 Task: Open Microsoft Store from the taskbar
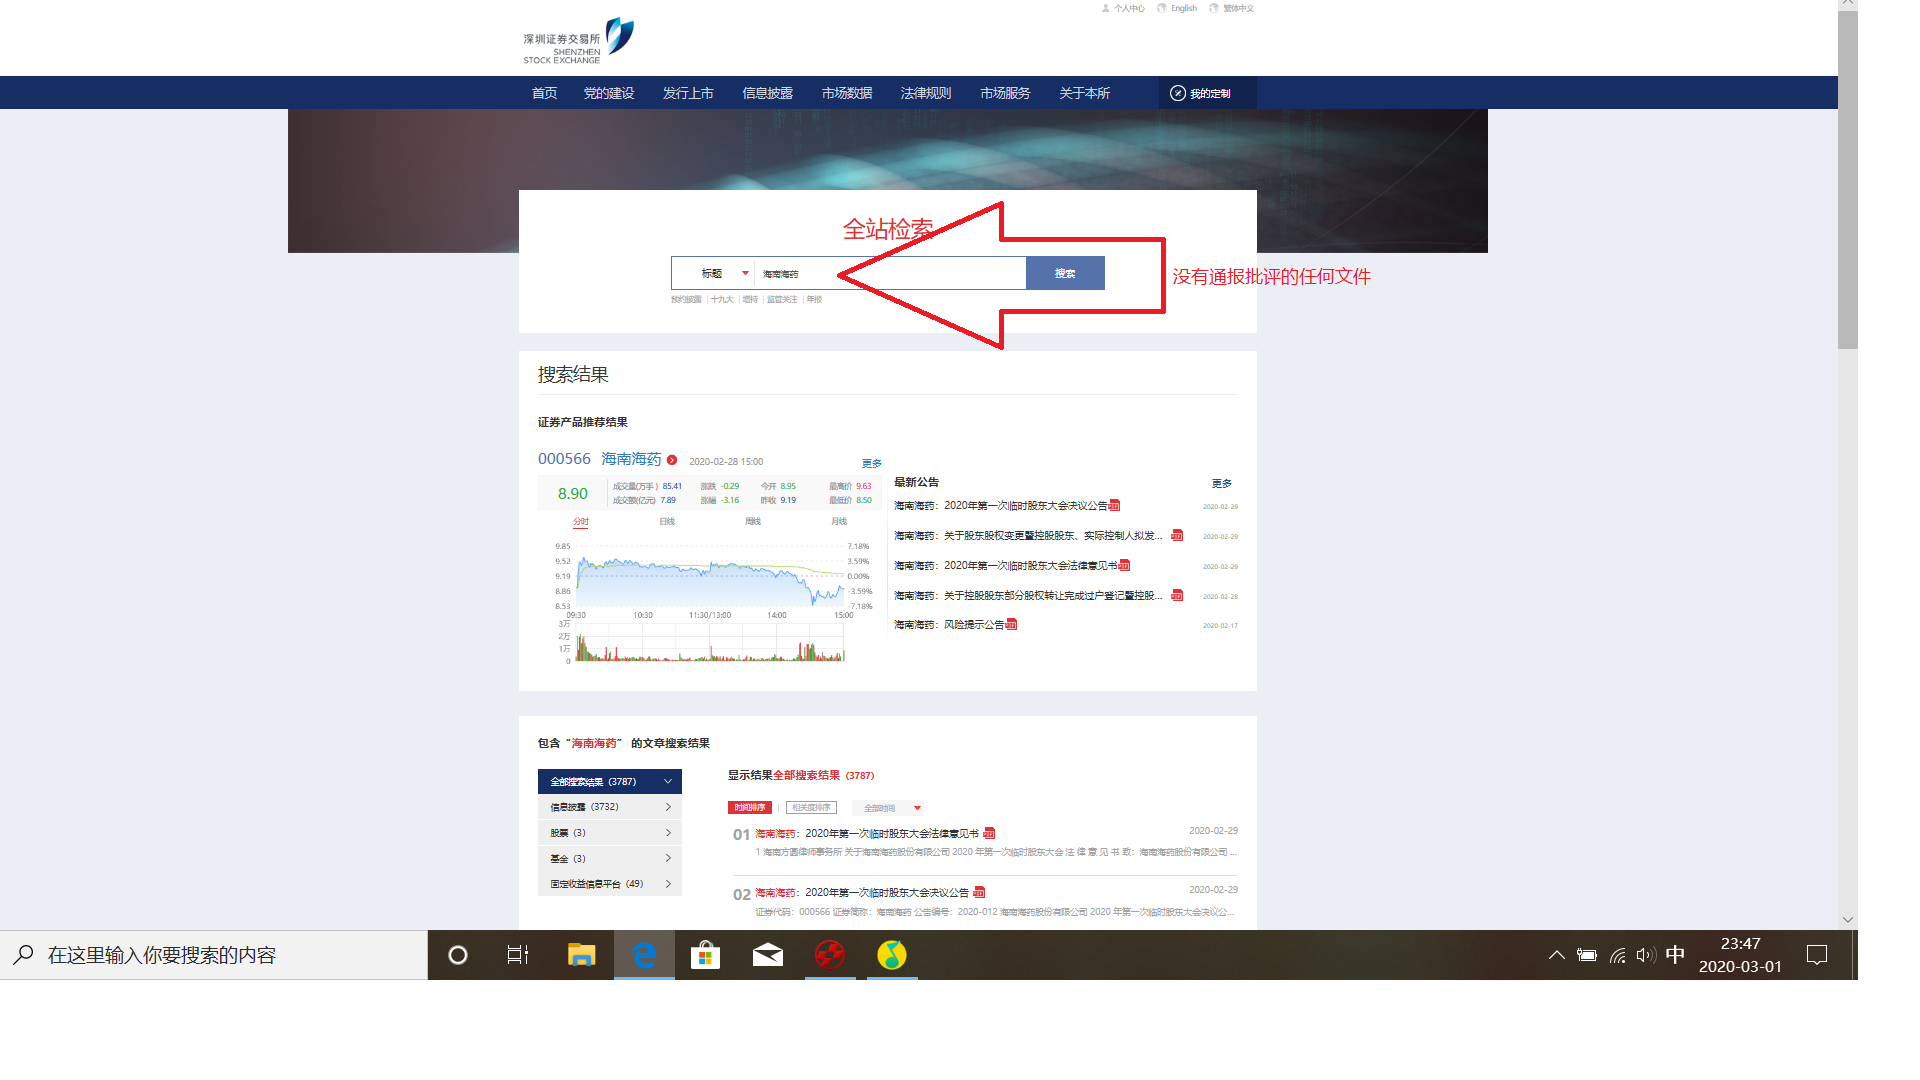[x=705, y=955]
